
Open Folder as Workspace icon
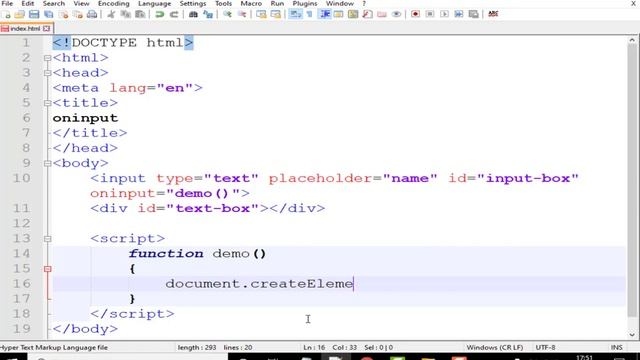coord(382,14)
